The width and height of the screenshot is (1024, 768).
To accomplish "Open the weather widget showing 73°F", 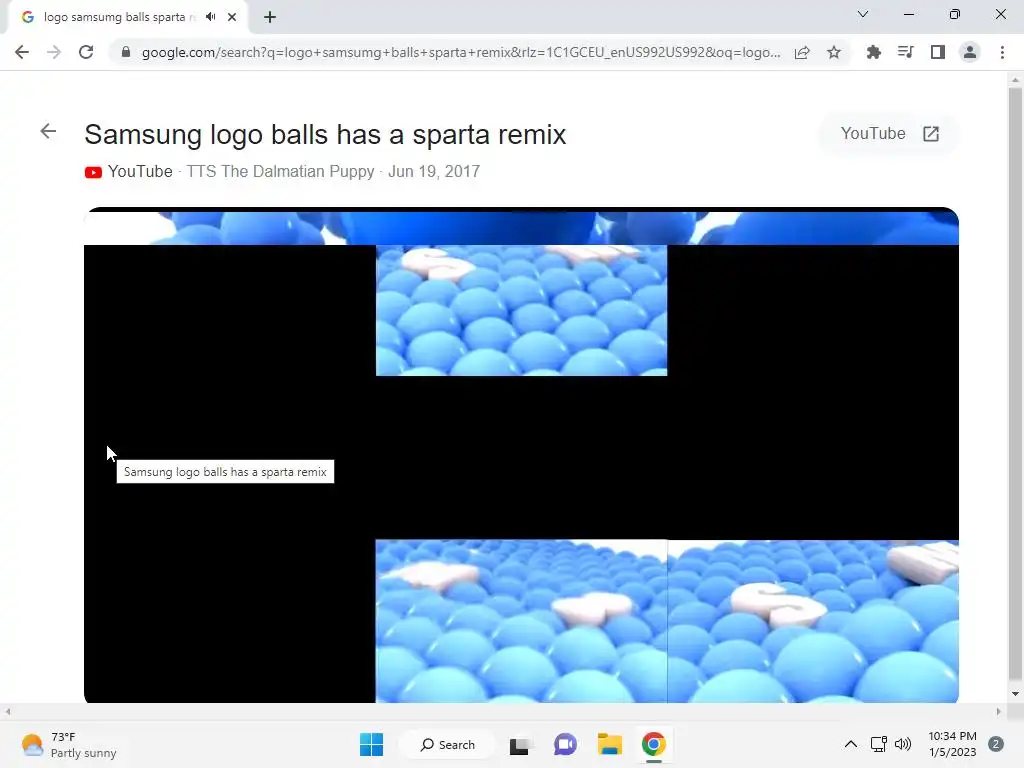I will 69,744.
